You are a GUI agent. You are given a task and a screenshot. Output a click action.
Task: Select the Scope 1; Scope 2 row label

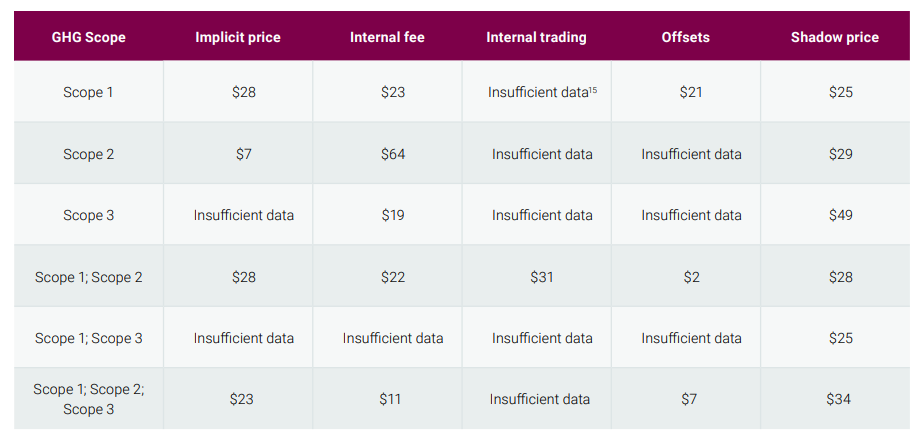88,277
